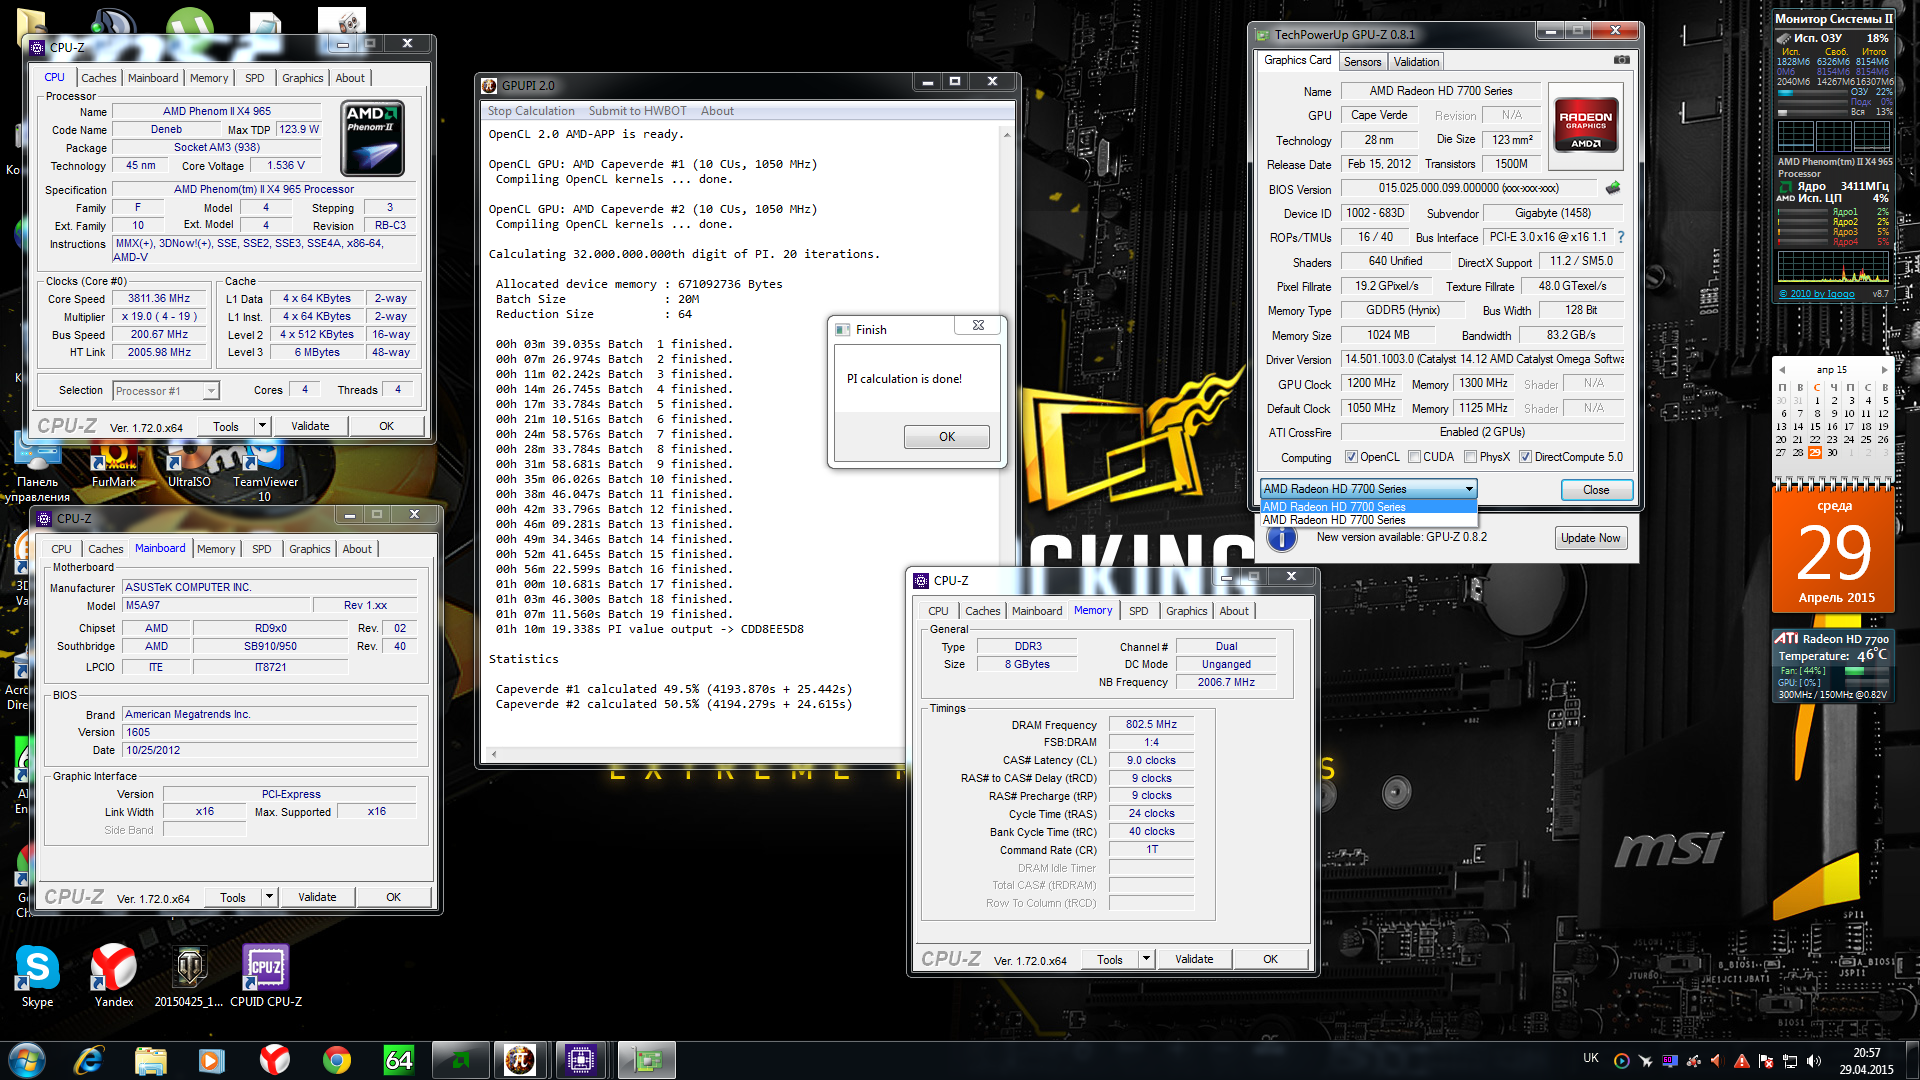Open Windows Media Player from the taskbar
This screenshot has width=1920, height=1080.
[x=211, y=1060]
